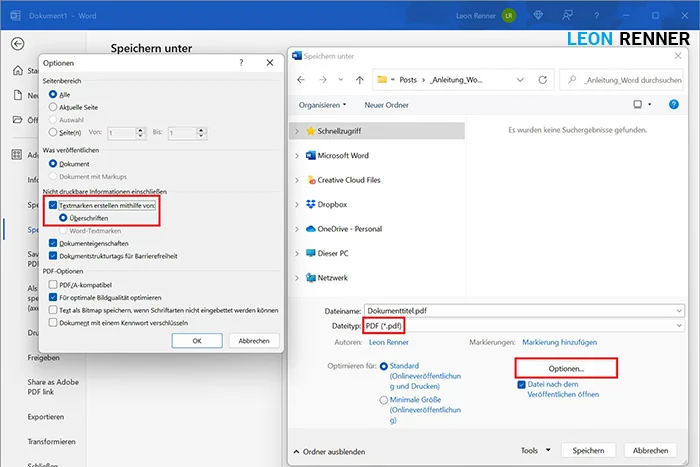The height and width of the screenshot is (467, 700).
Task: Select the Minimale Größe radio button
Action: (x=385, y=400)
